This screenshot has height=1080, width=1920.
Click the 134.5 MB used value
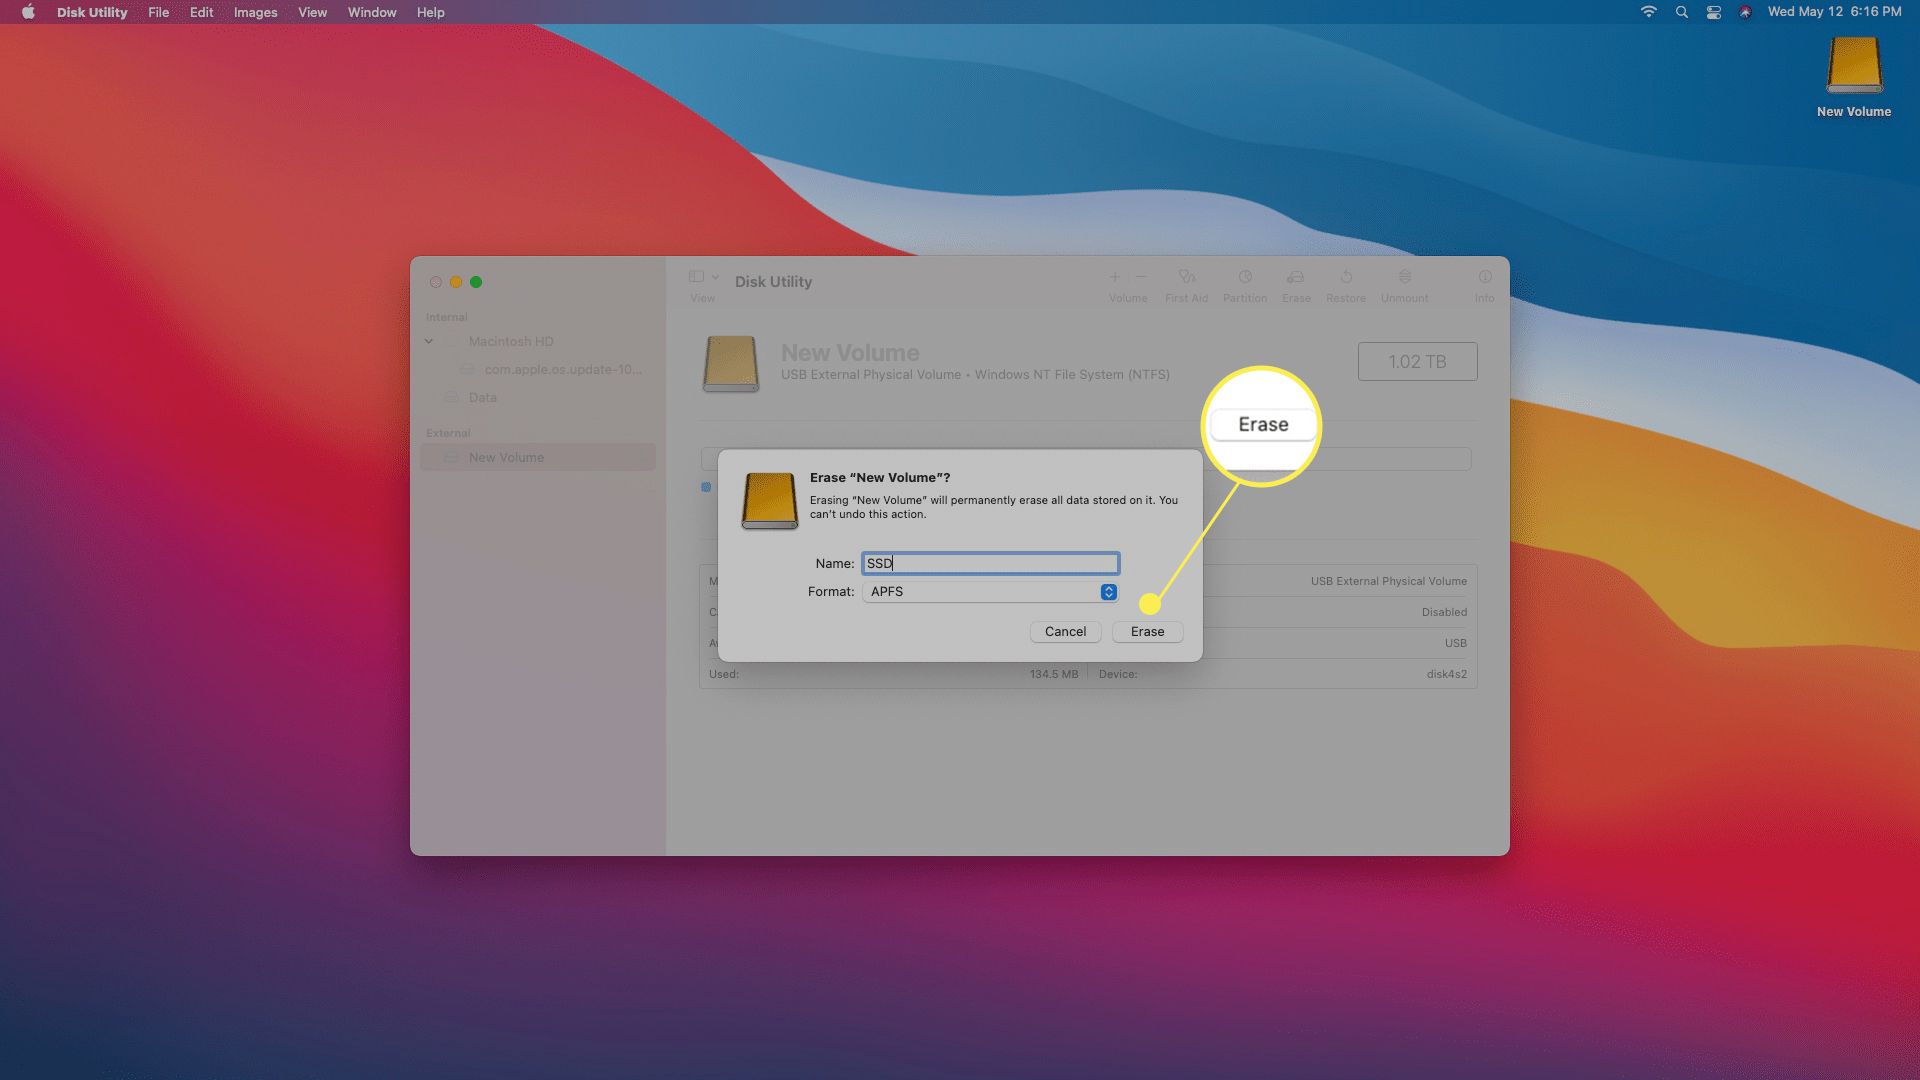click(1054, 674)
